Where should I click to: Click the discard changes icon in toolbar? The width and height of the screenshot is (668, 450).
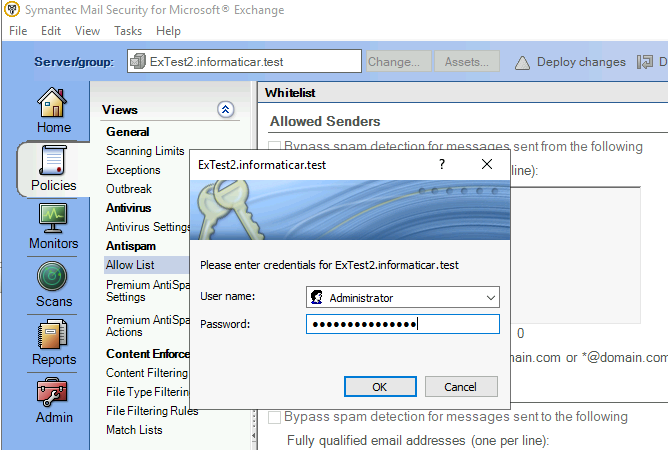[645, 62]
